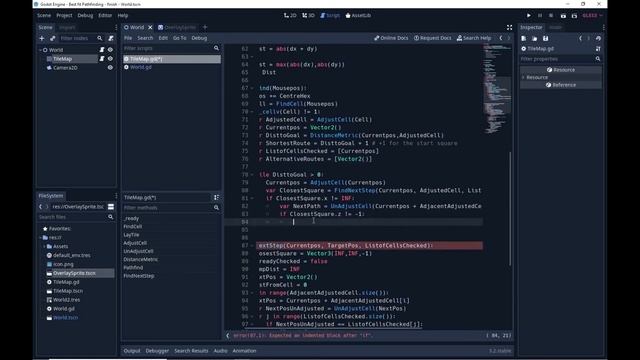Jump to UnAdjustCell method

coord(139,251)
